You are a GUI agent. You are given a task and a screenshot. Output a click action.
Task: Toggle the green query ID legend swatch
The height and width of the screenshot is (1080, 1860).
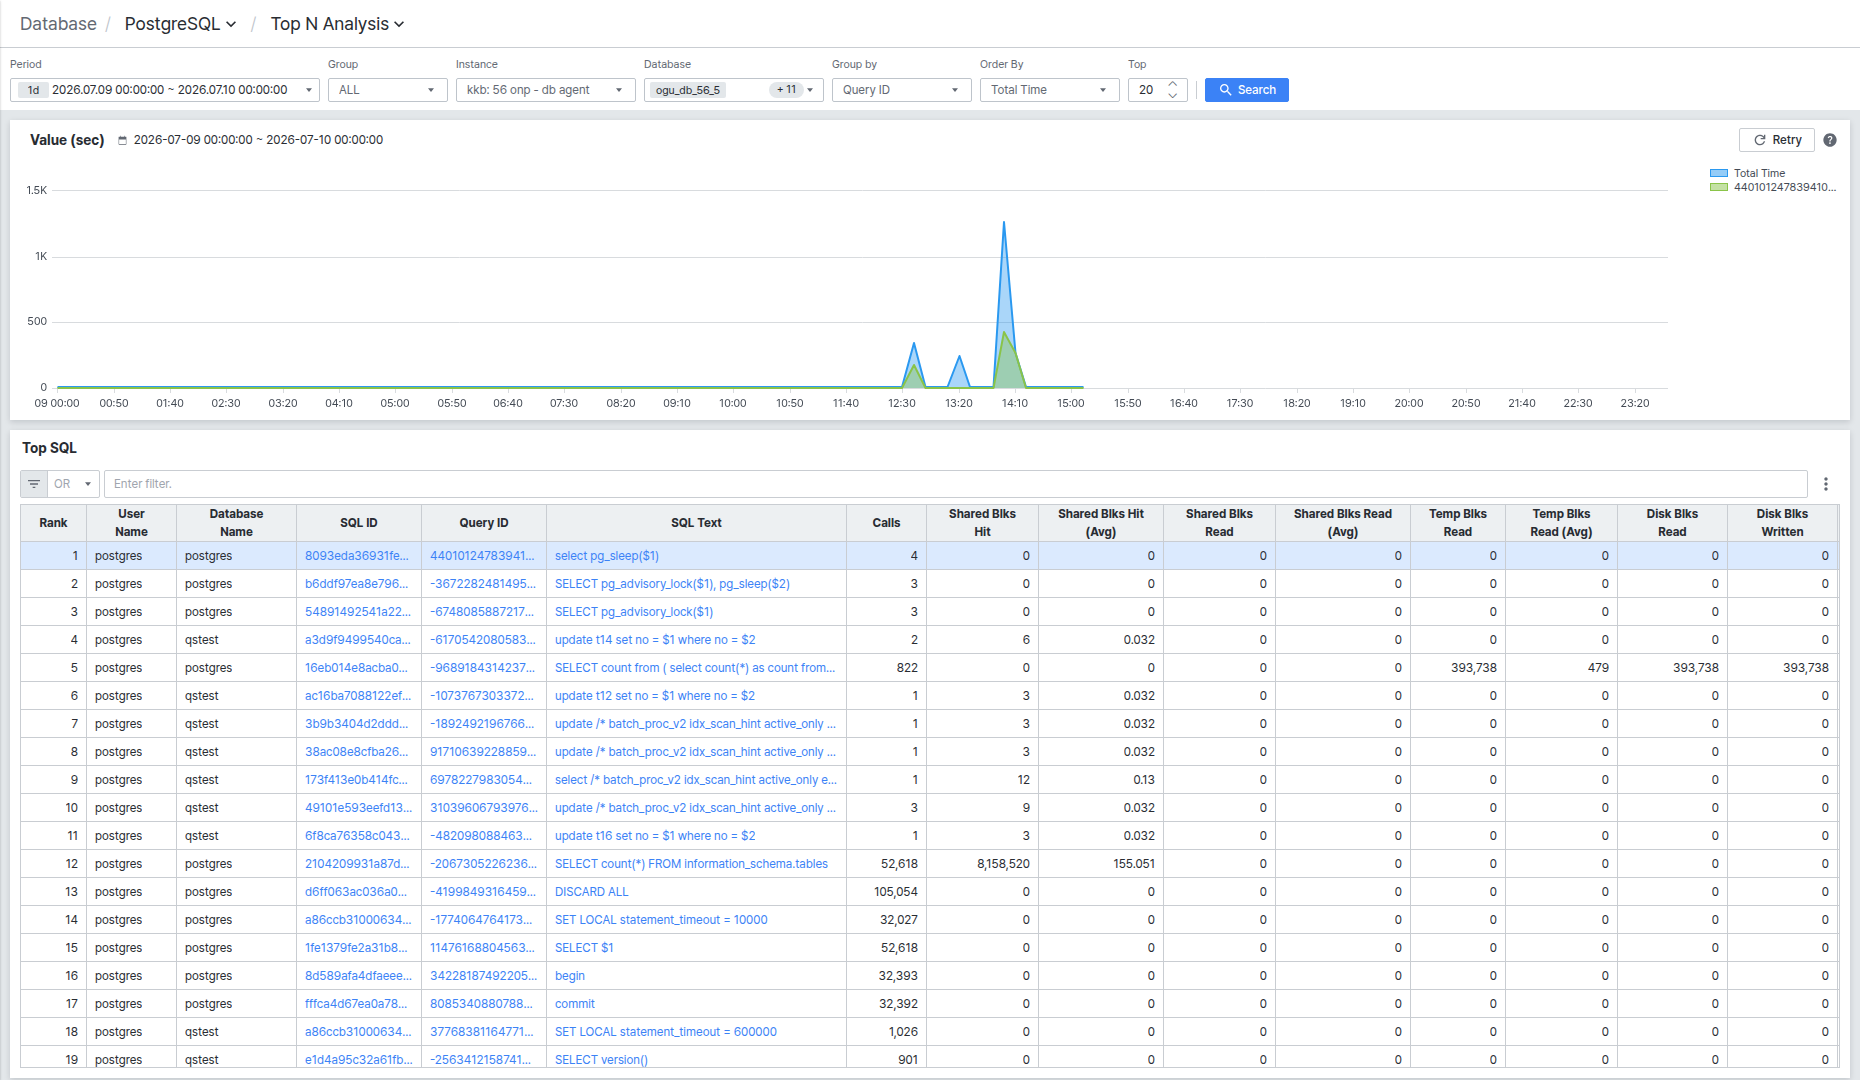tap(1719, 187)
